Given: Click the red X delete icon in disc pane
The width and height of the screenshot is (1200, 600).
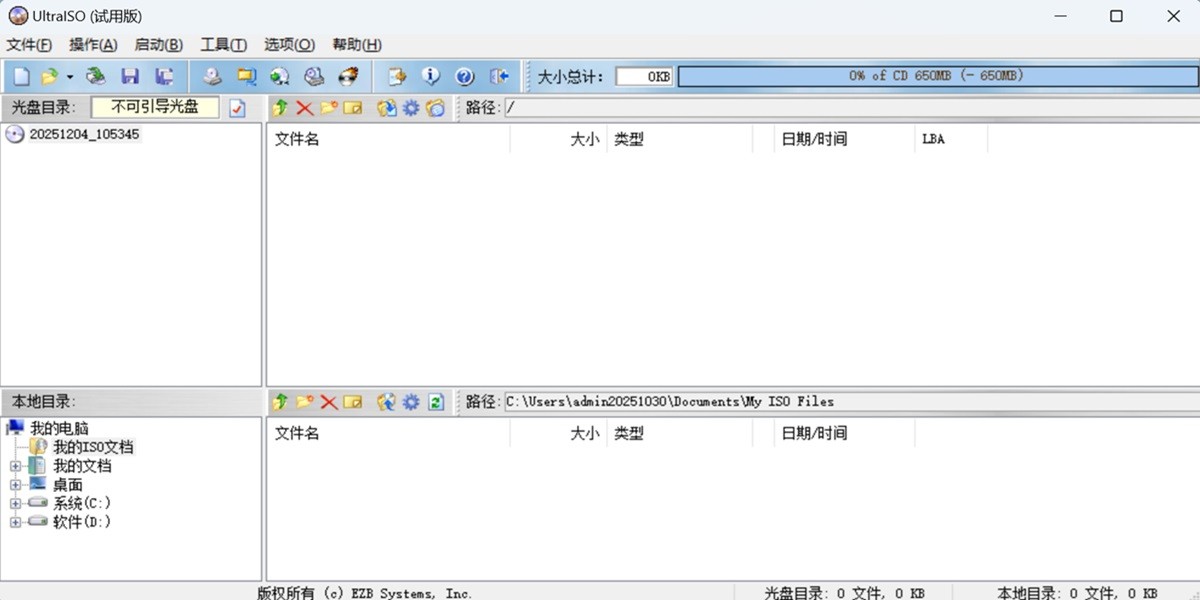Looking at the screenshot, I should point(304,108).
